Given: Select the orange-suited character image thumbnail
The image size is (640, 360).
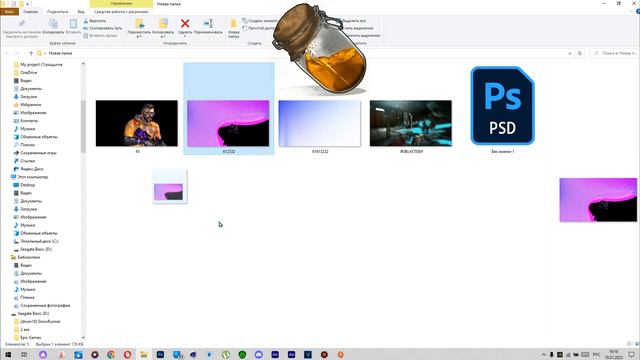Looking at the screenshot, I should click(x=137, y=123).
